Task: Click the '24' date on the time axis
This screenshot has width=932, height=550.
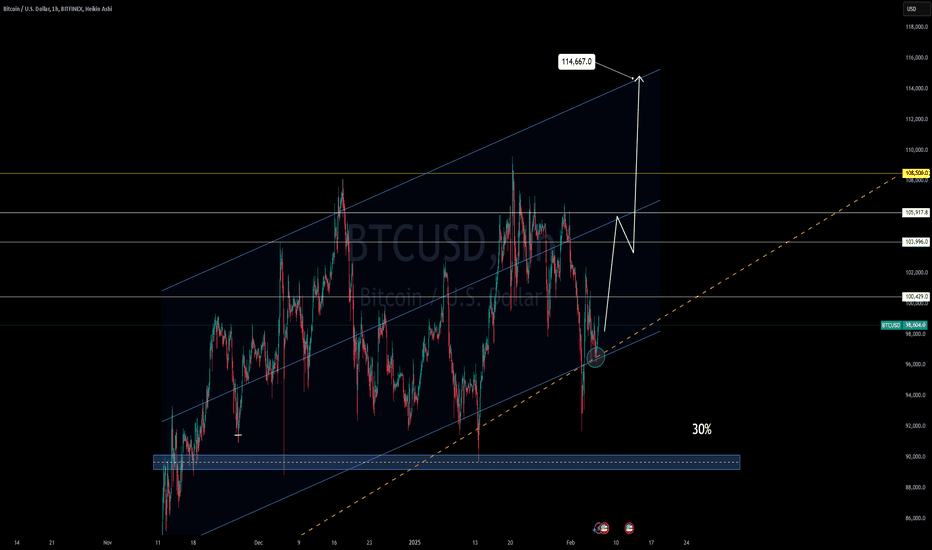Action: pos(687,542)
